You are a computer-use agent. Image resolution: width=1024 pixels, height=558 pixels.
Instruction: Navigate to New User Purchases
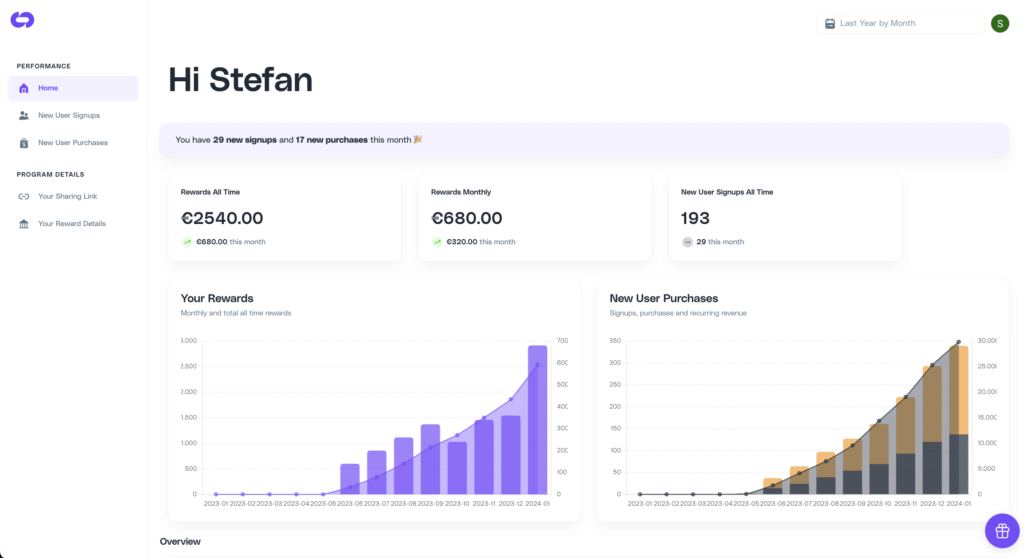click(x=73, y=143)
